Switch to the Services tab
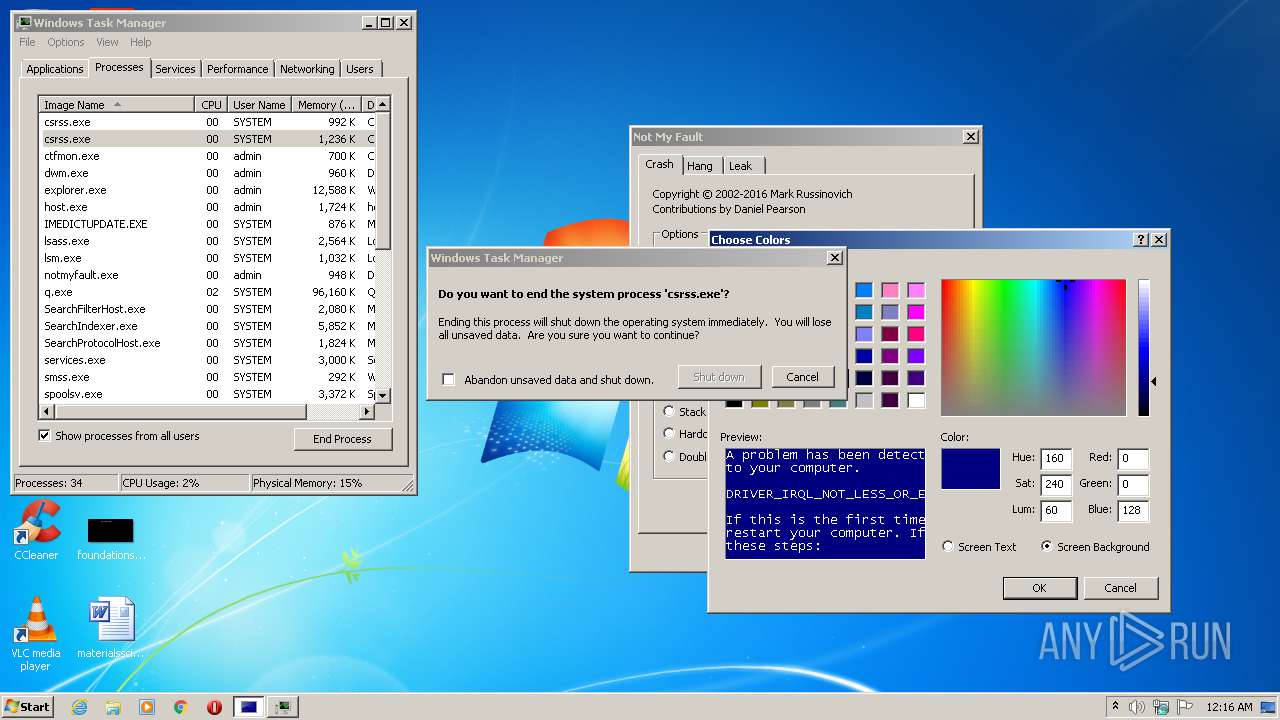This screenshot has width=1280, height=720. tap(175, 69)
